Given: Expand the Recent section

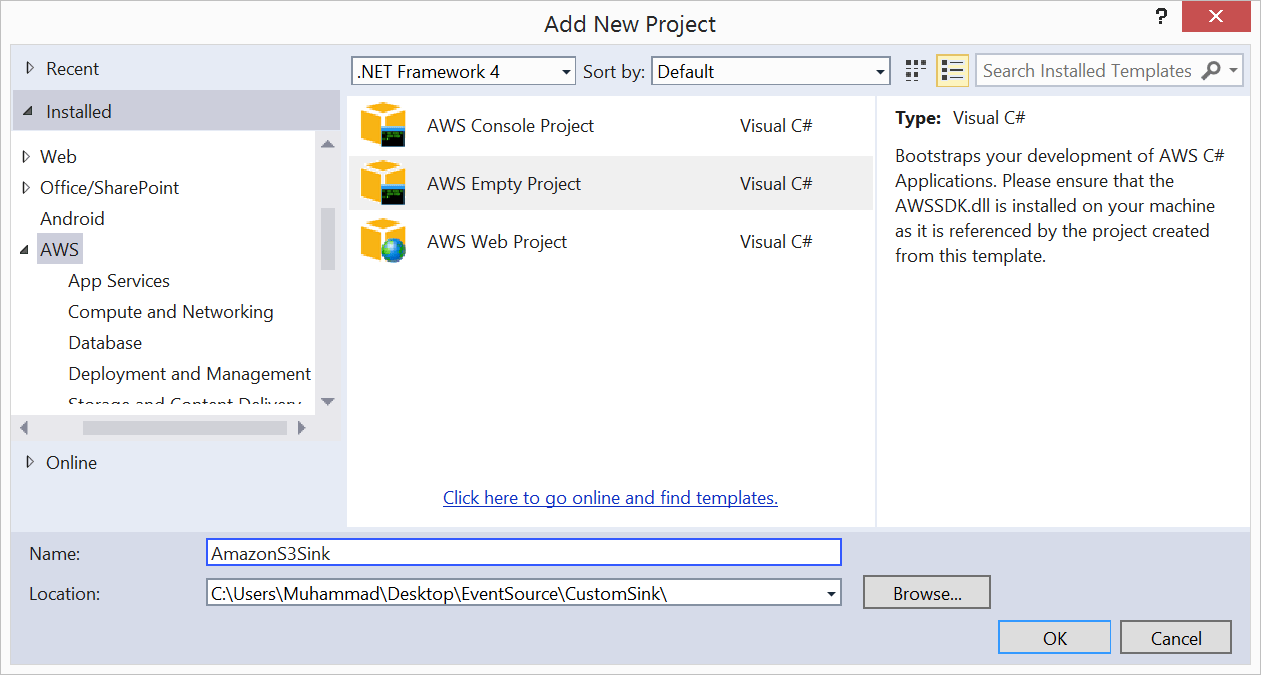Looking at the screenshot, I should pos(29,69).
